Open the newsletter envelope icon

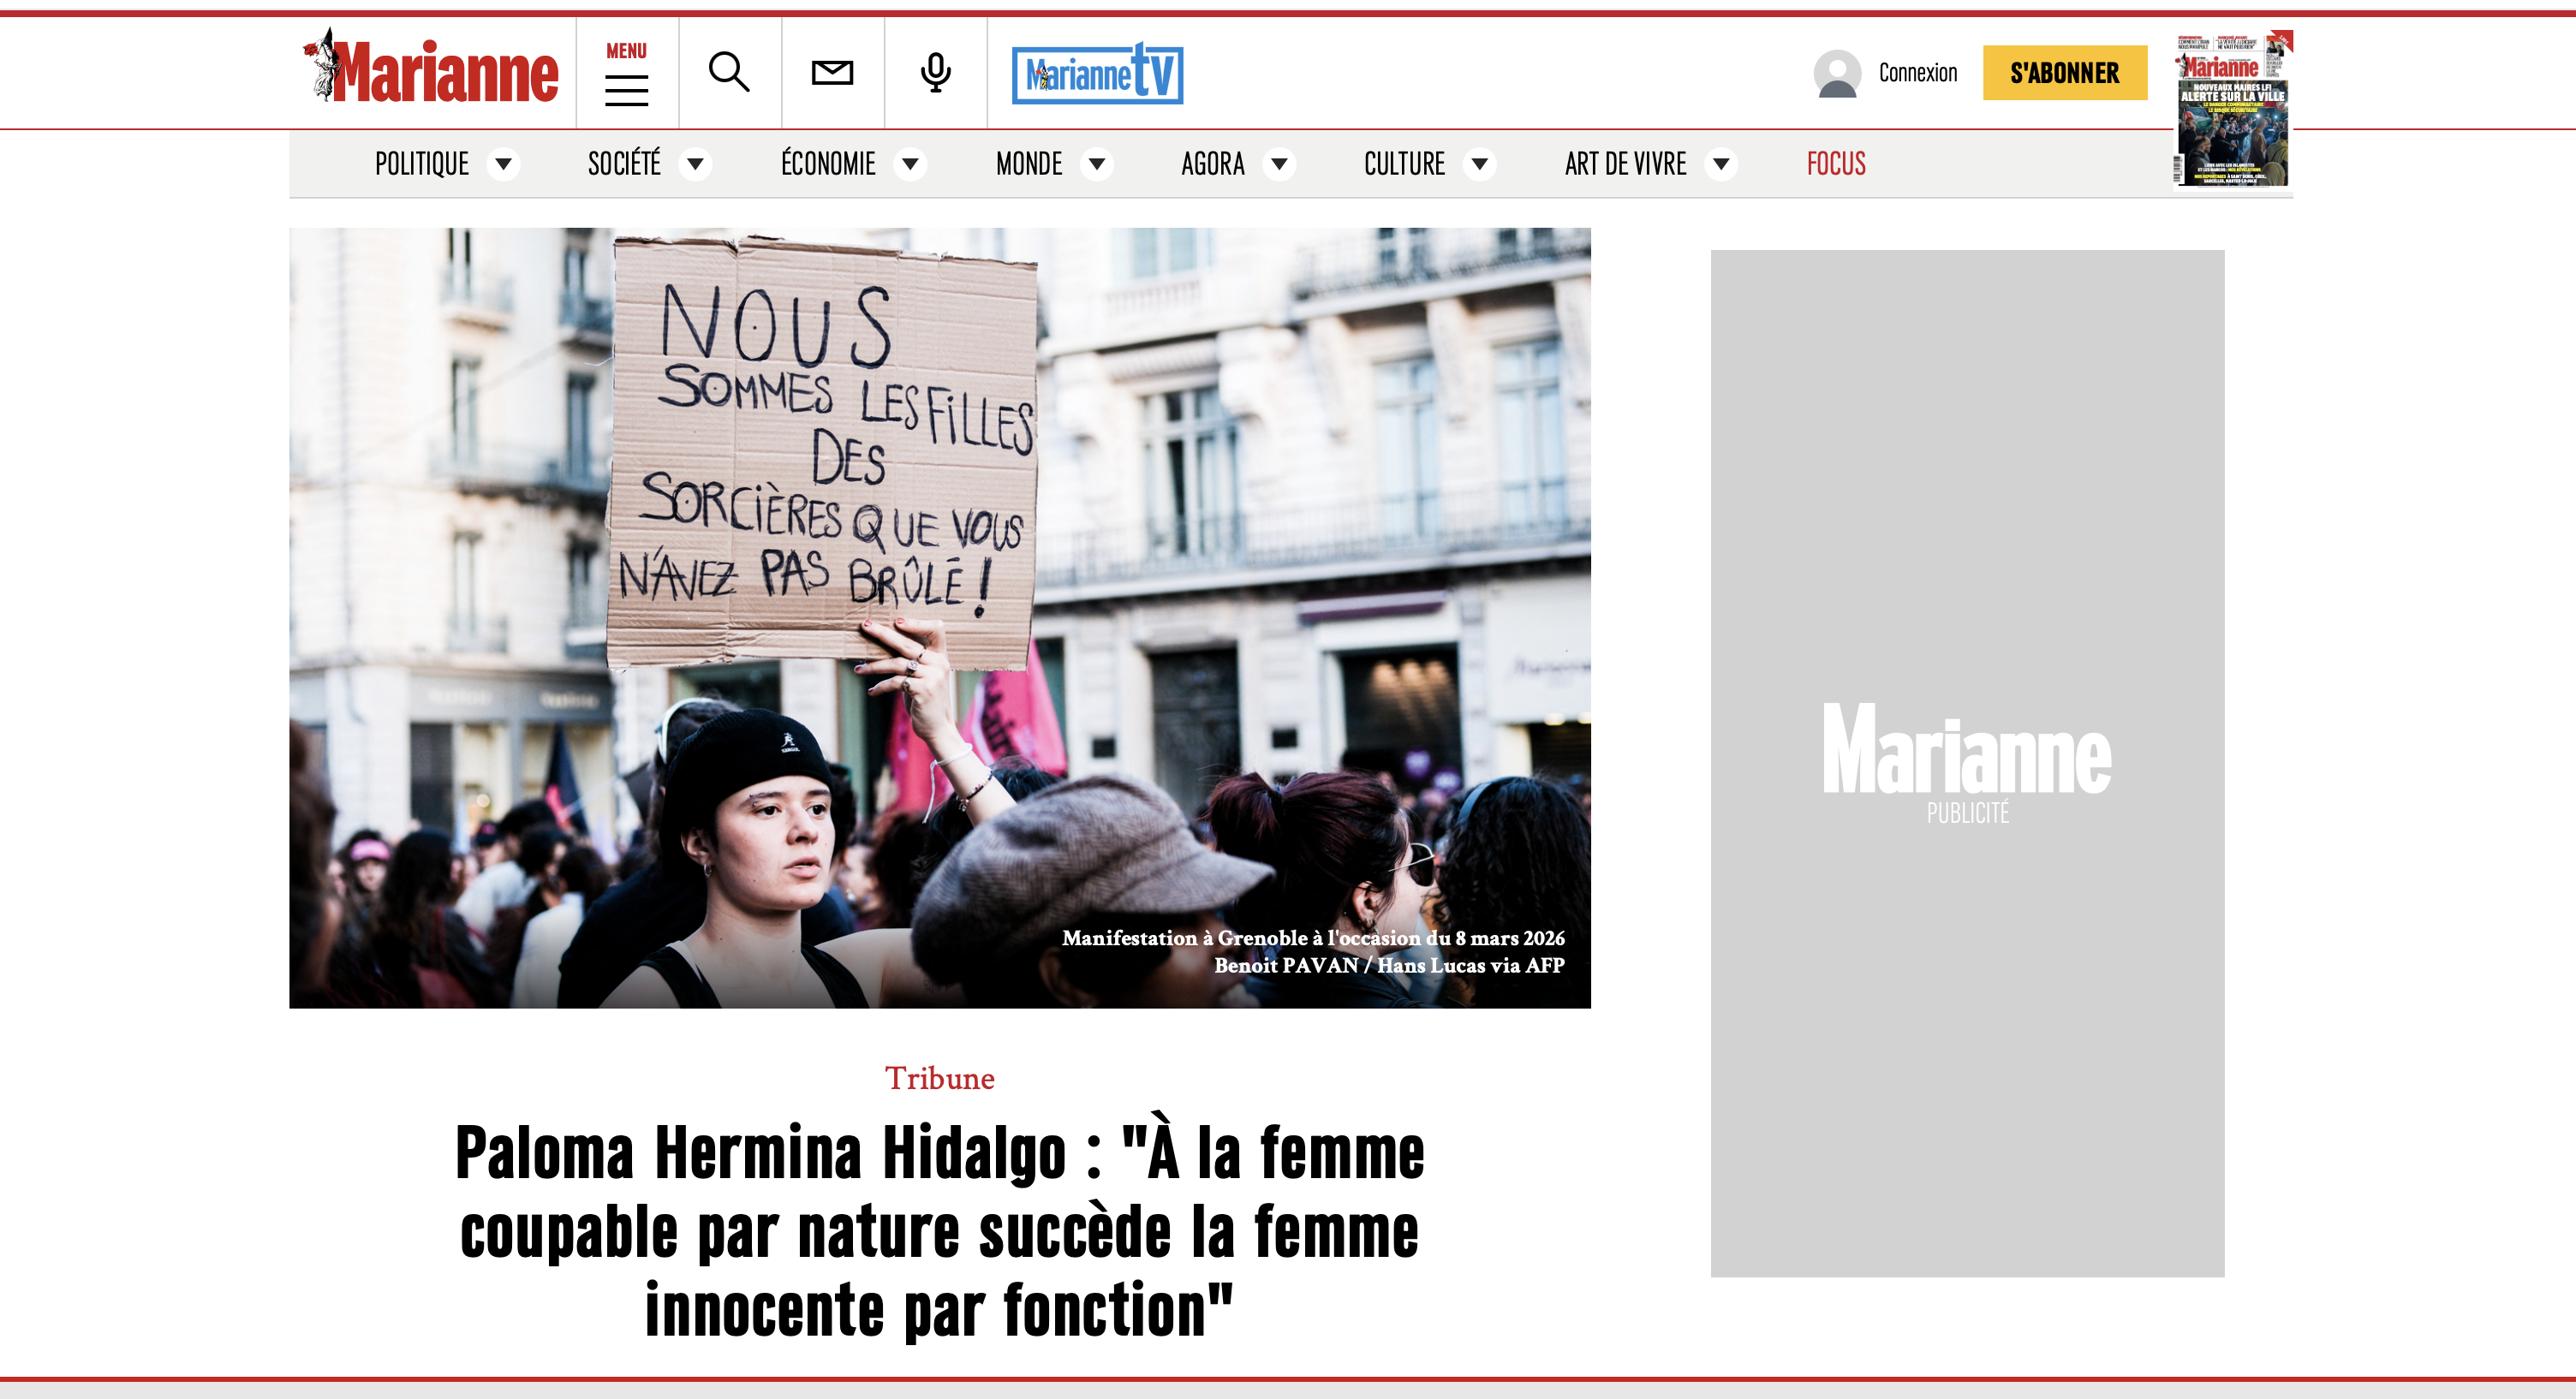pos(832,73)
